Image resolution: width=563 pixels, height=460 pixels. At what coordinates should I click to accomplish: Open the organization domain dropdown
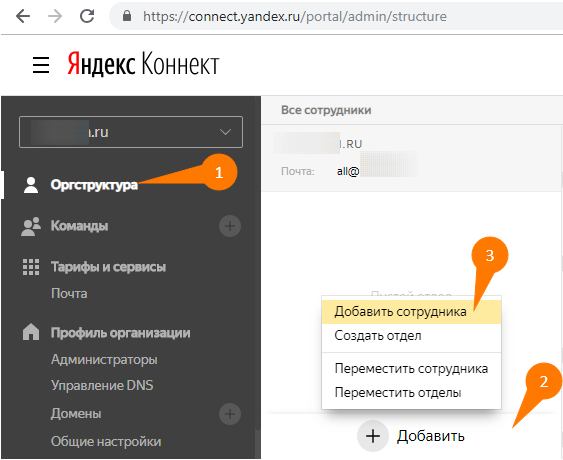point(131,132)
